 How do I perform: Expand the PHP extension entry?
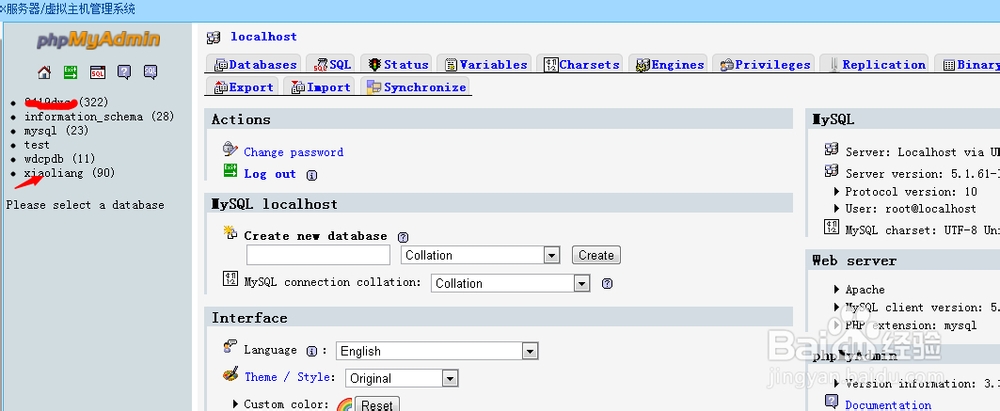point(837,325)
